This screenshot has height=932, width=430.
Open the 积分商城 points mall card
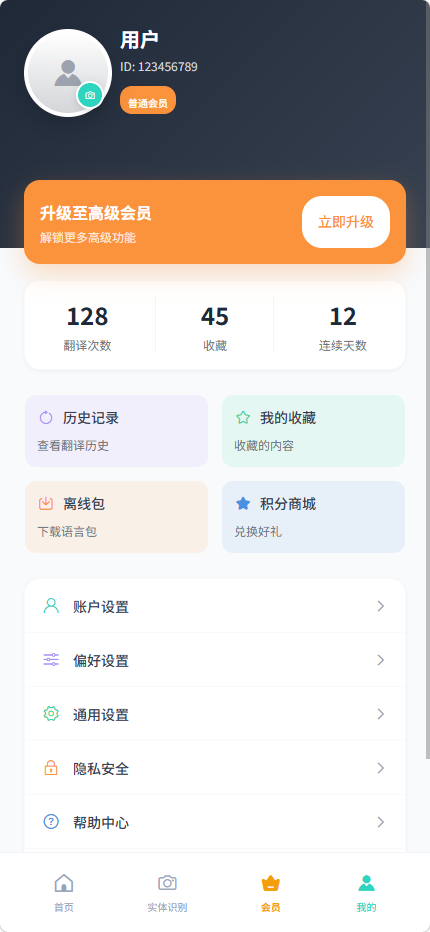tap(313, 517)
